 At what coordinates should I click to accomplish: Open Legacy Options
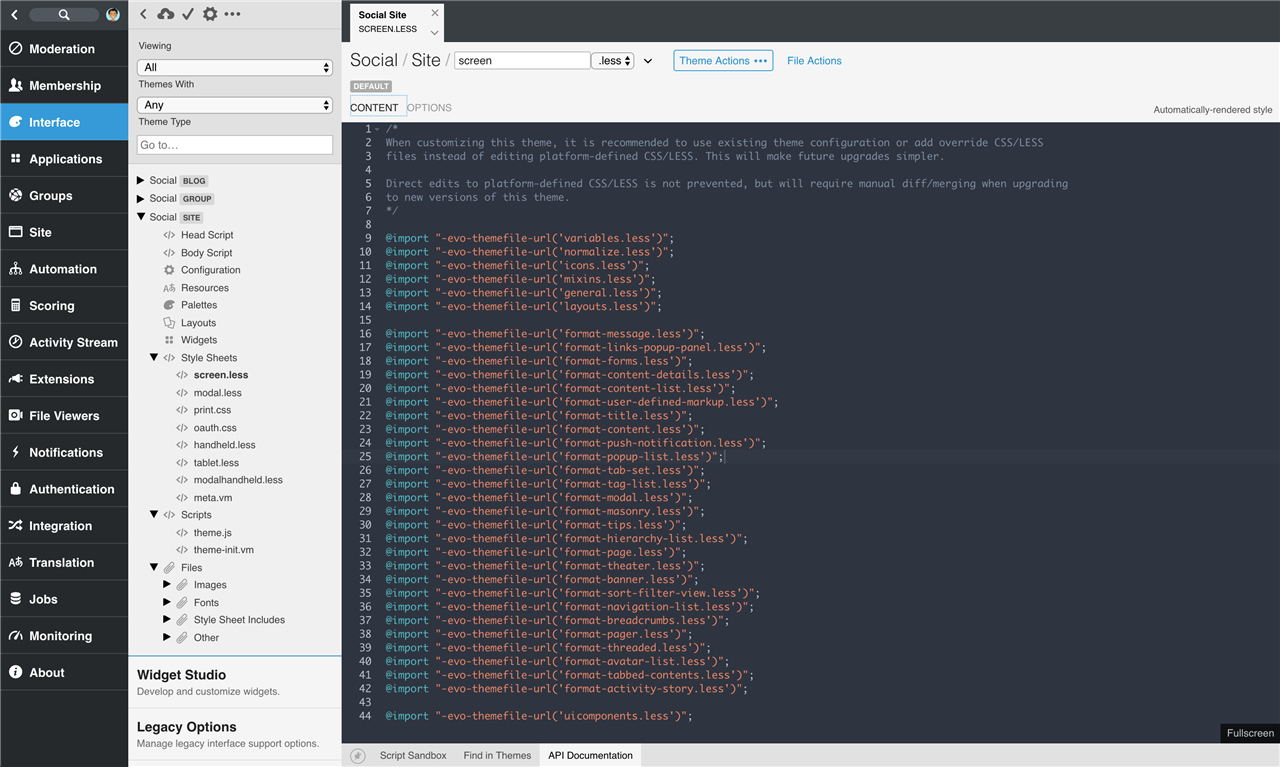pos(187,727)
